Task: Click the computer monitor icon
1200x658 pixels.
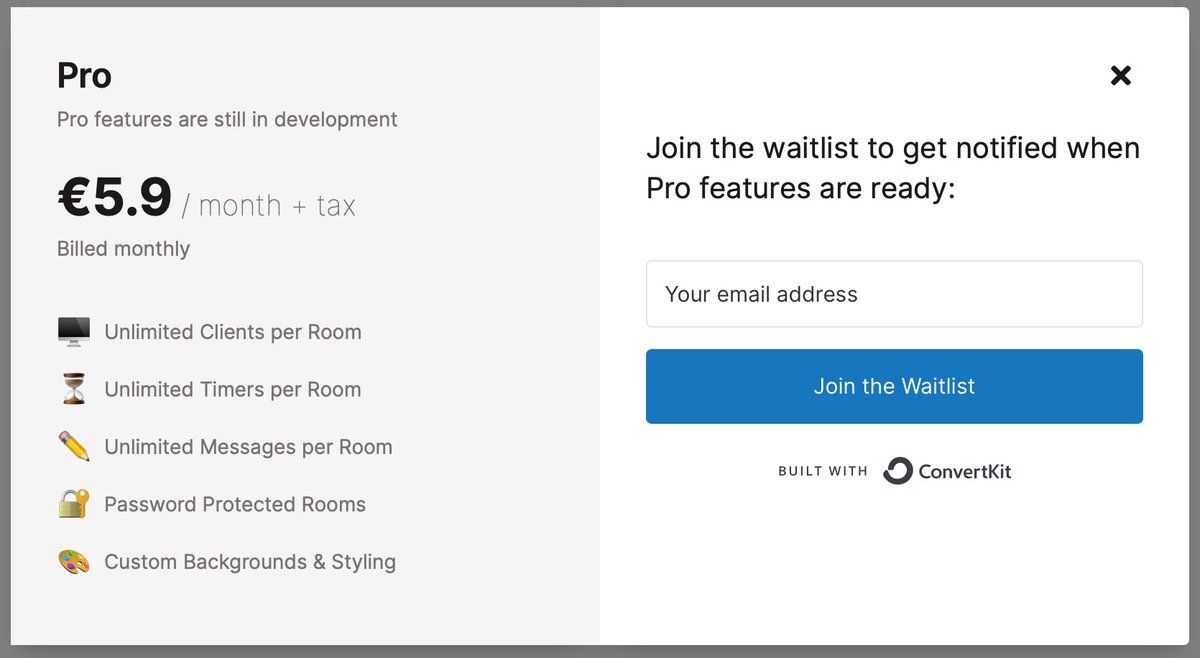Action: click(74, 332)
